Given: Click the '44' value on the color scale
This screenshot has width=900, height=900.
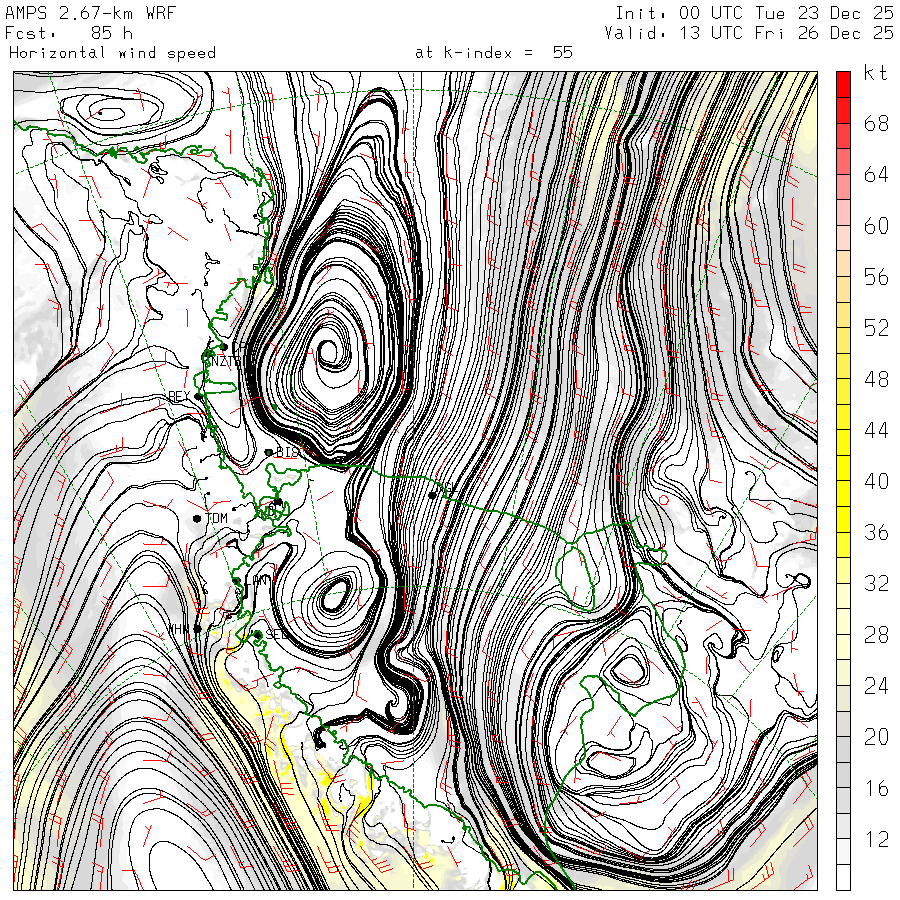Looking at the screenshot, I should (876, 430).
